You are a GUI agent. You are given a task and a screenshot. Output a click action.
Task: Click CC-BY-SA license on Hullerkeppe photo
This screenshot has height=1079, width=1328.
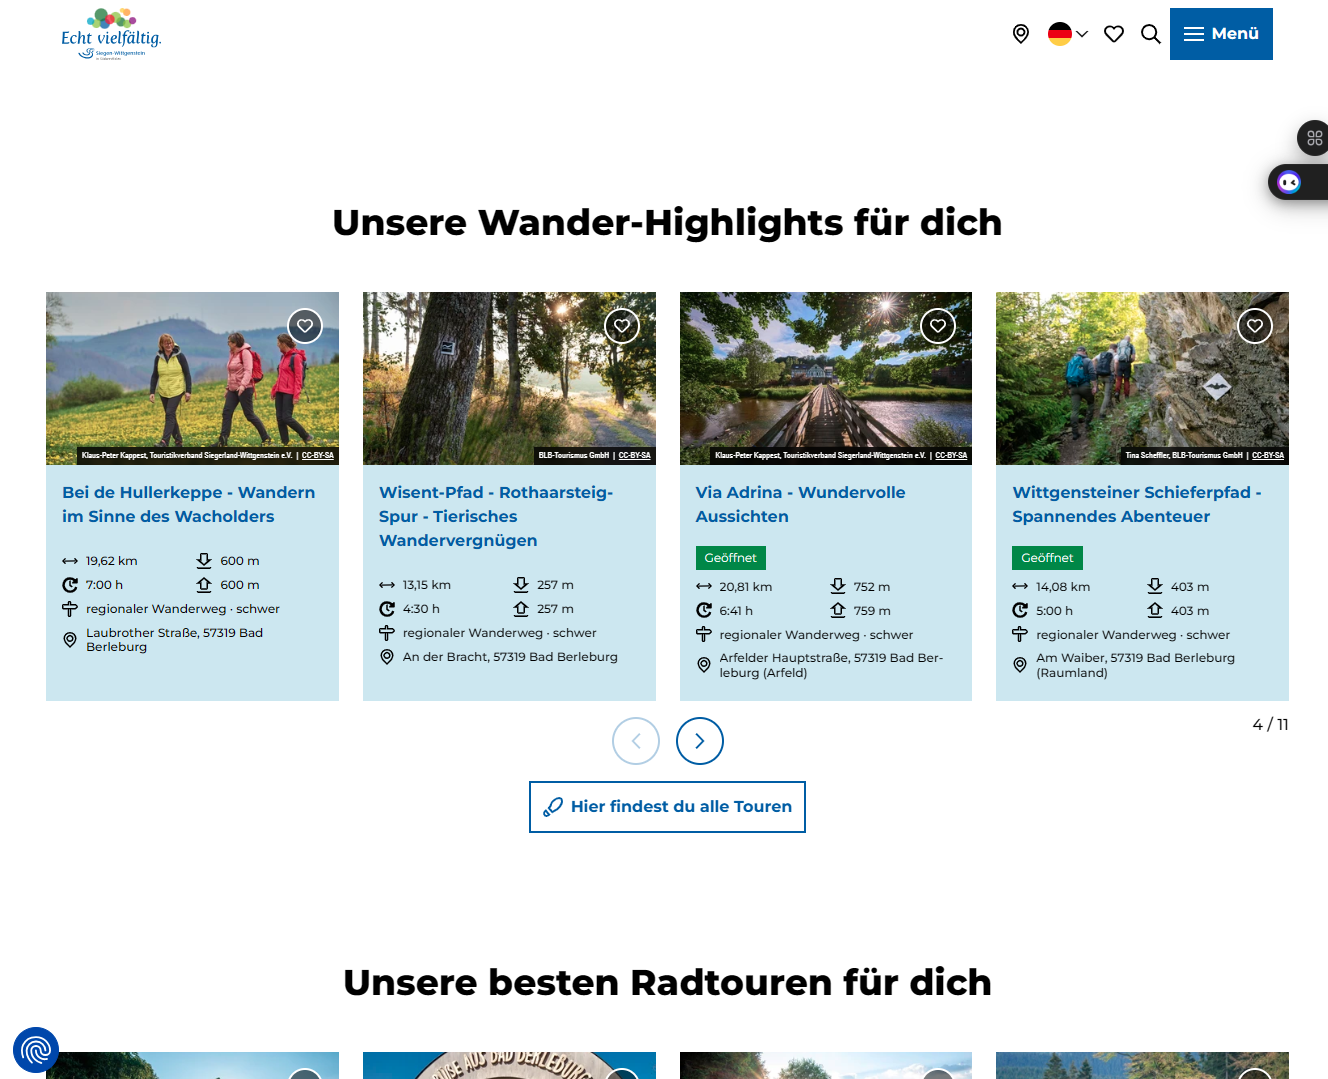click(x=318, y=456)
